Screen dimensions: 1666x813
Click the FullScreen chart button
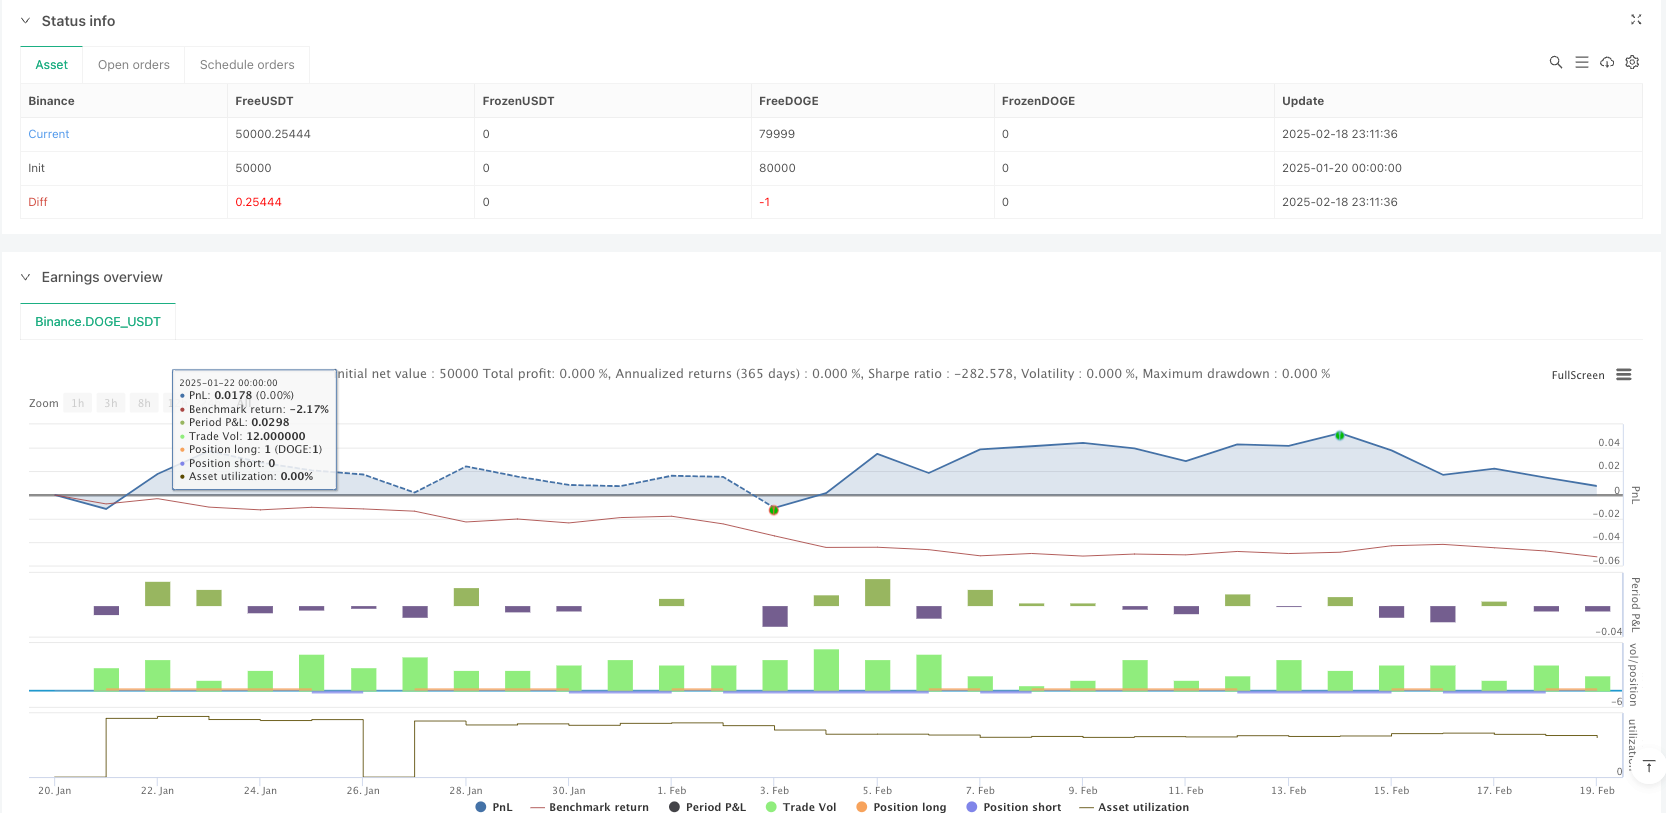pyautogui.click(x=1577, y=376)
